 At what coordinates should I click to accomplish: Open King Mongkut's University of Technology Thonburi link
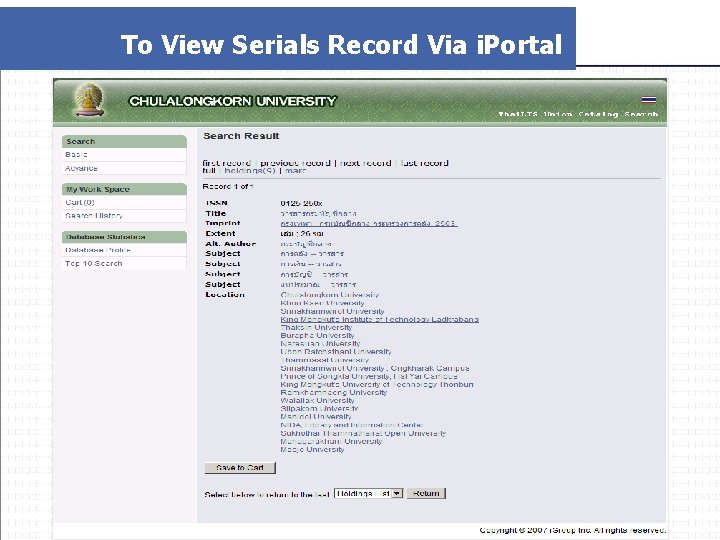(x=377, y=384)
